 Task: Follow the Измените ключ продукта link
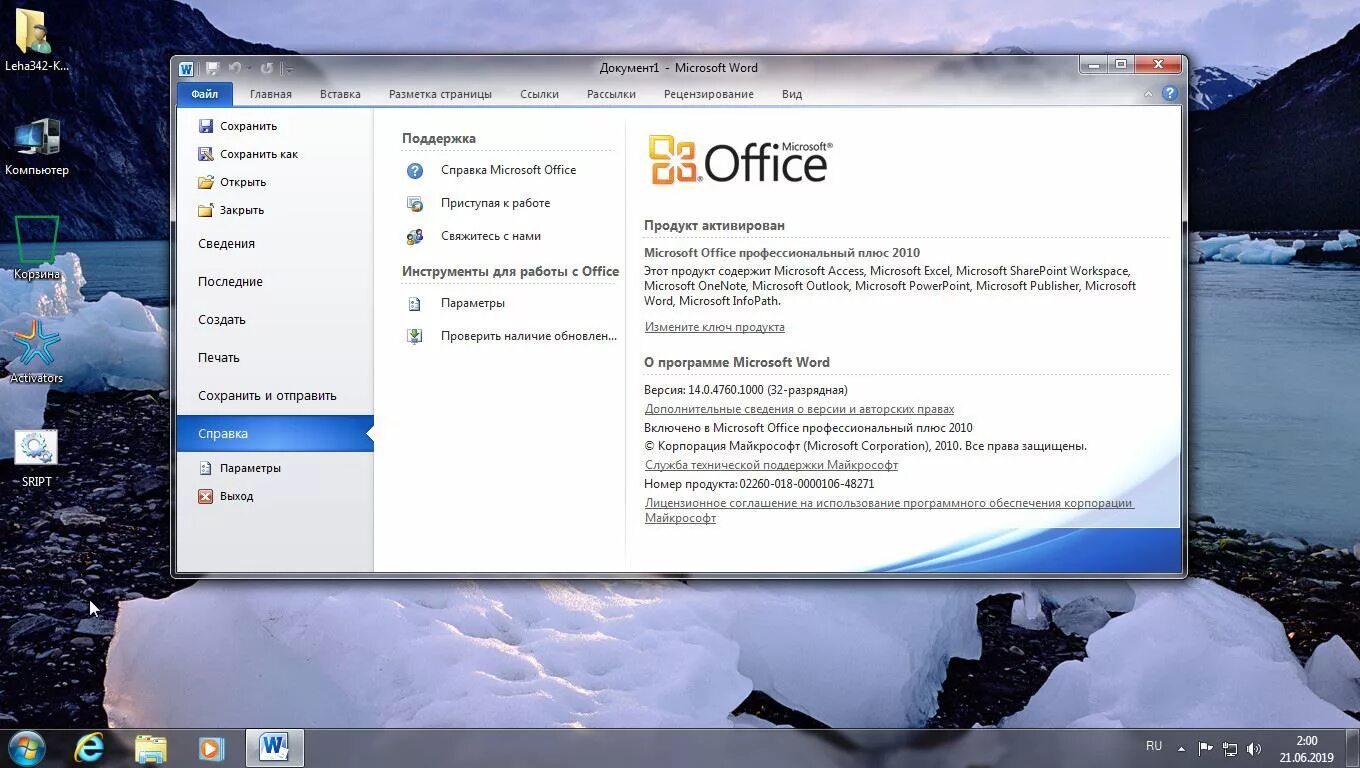point(714,327)
